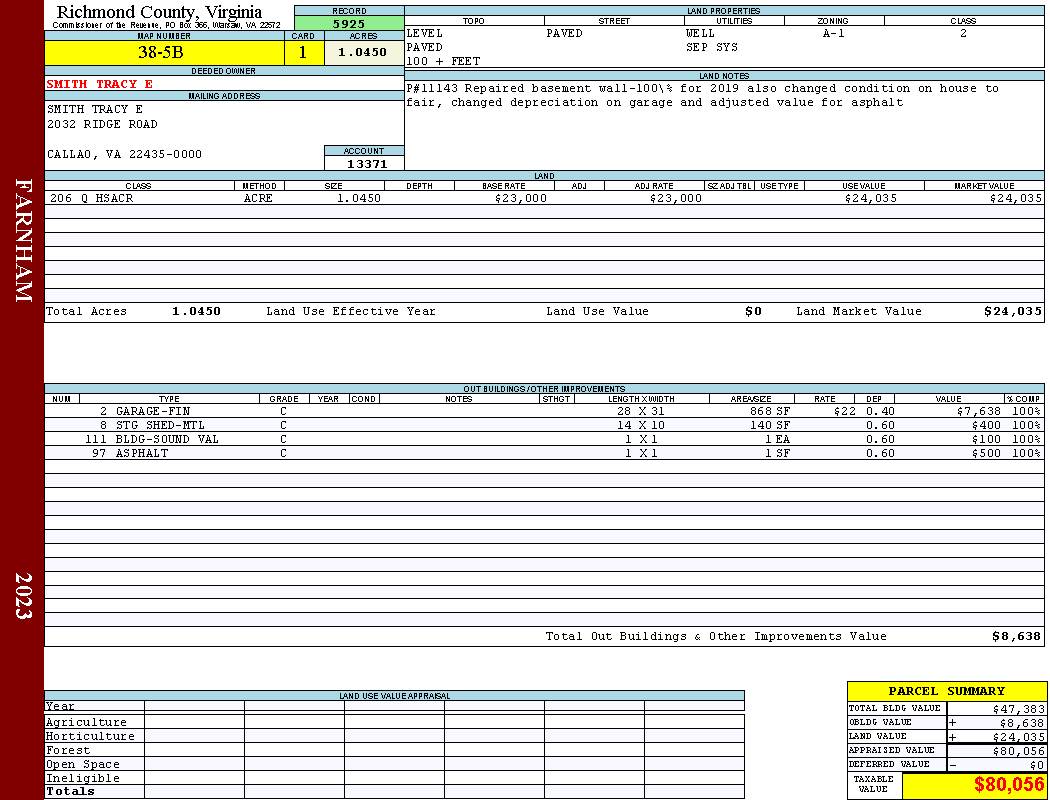Click 100 + FEET land property entry
Viewport: 1050px width, 800px height.
[443, 61]
